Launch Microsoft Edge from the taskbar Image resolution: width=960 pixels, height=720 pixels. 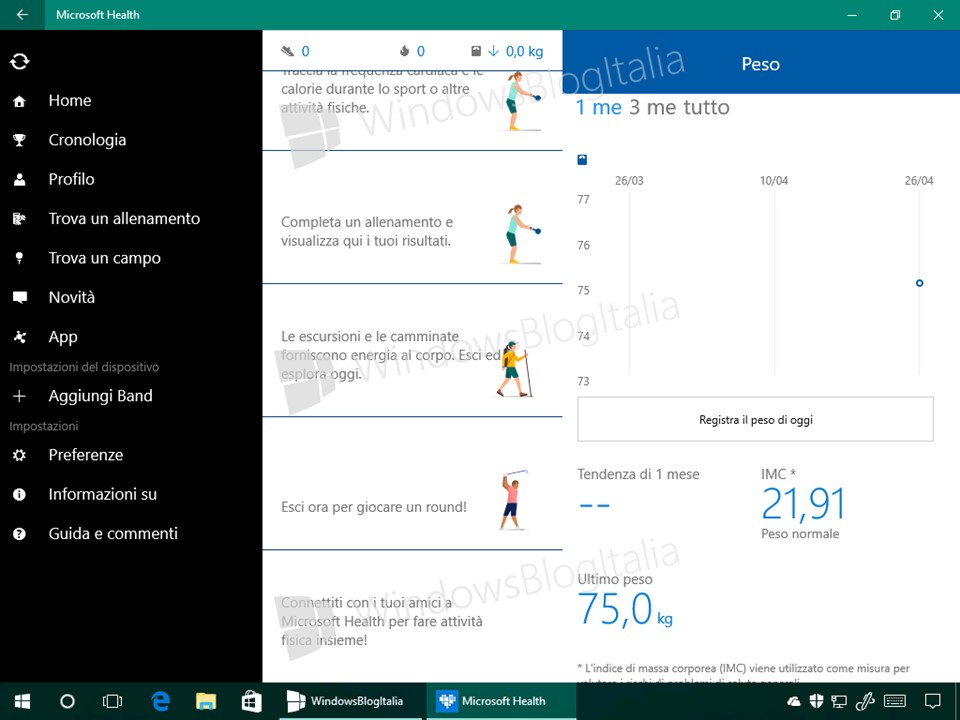point(160,701)
